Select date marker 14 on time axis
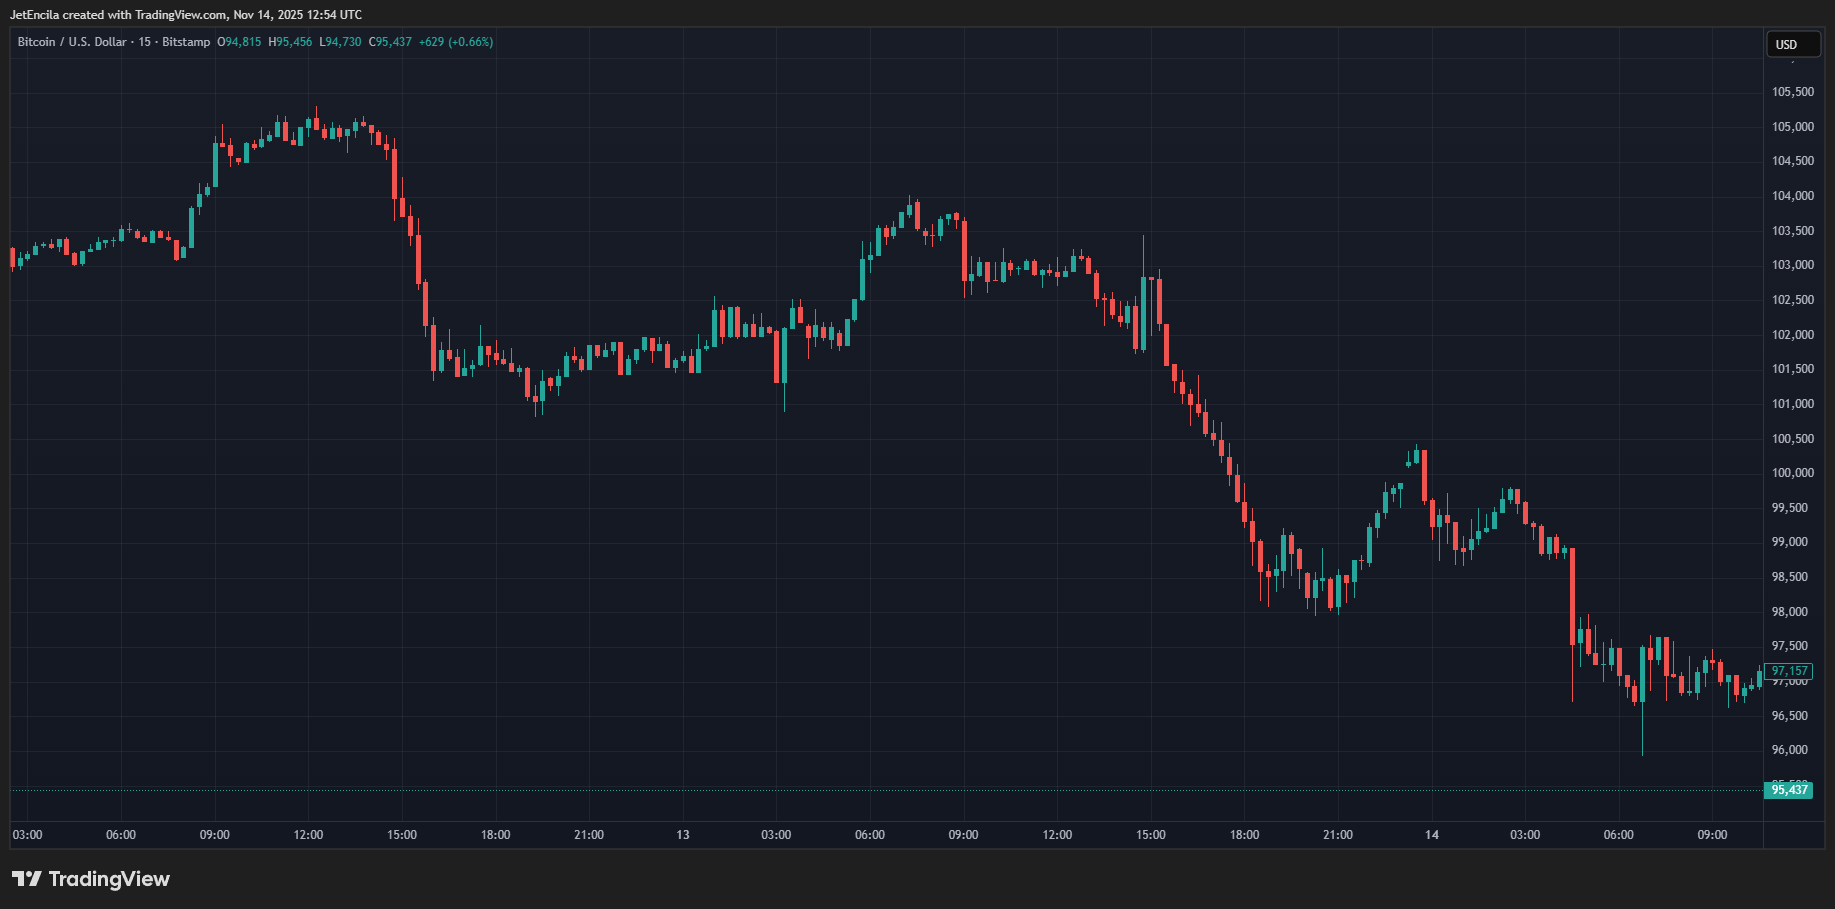The image size is (1835, 909). [x=1432, y=835]
